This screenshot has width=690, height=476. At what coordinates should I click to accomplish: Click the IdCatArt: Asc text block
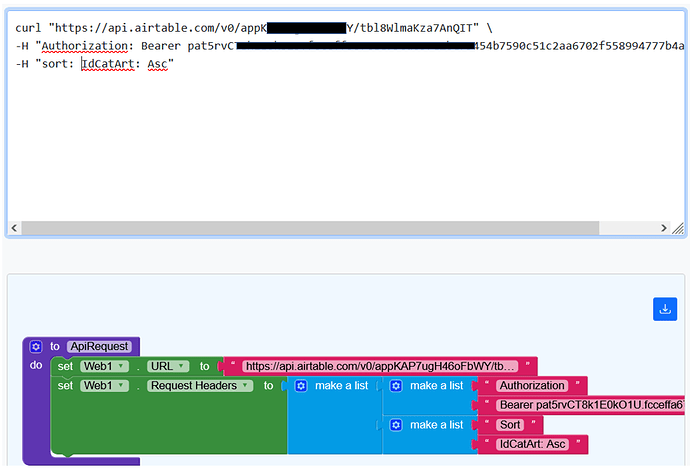coord(532,444)
